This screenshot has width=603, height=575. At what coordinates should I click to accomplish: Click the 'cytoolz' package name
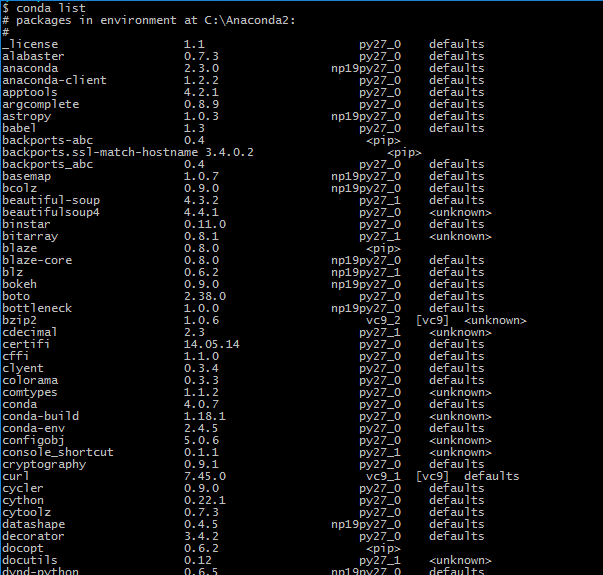point(27,512)
